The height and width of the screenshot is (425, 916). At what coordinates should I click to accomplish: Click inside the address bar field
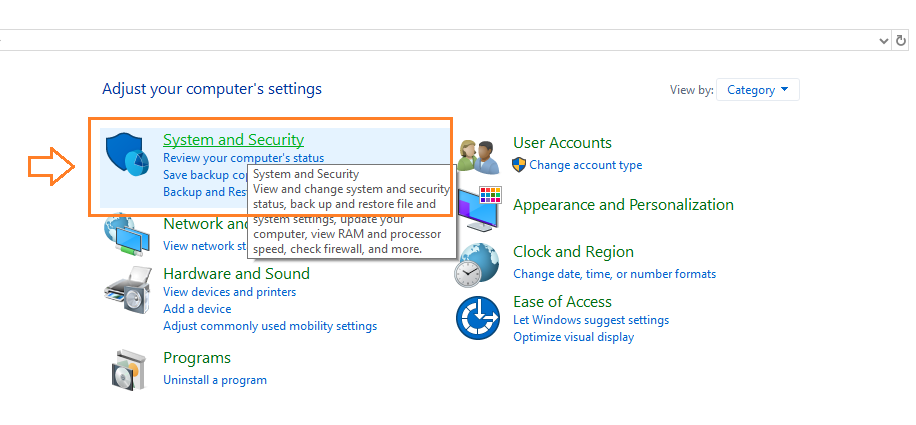point(440,40)
